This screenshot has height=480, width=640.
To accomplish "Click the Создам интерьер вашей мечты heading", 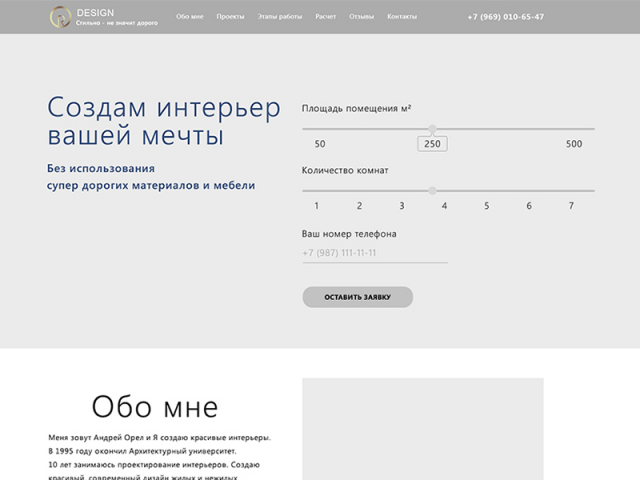I will pos(164,121).
